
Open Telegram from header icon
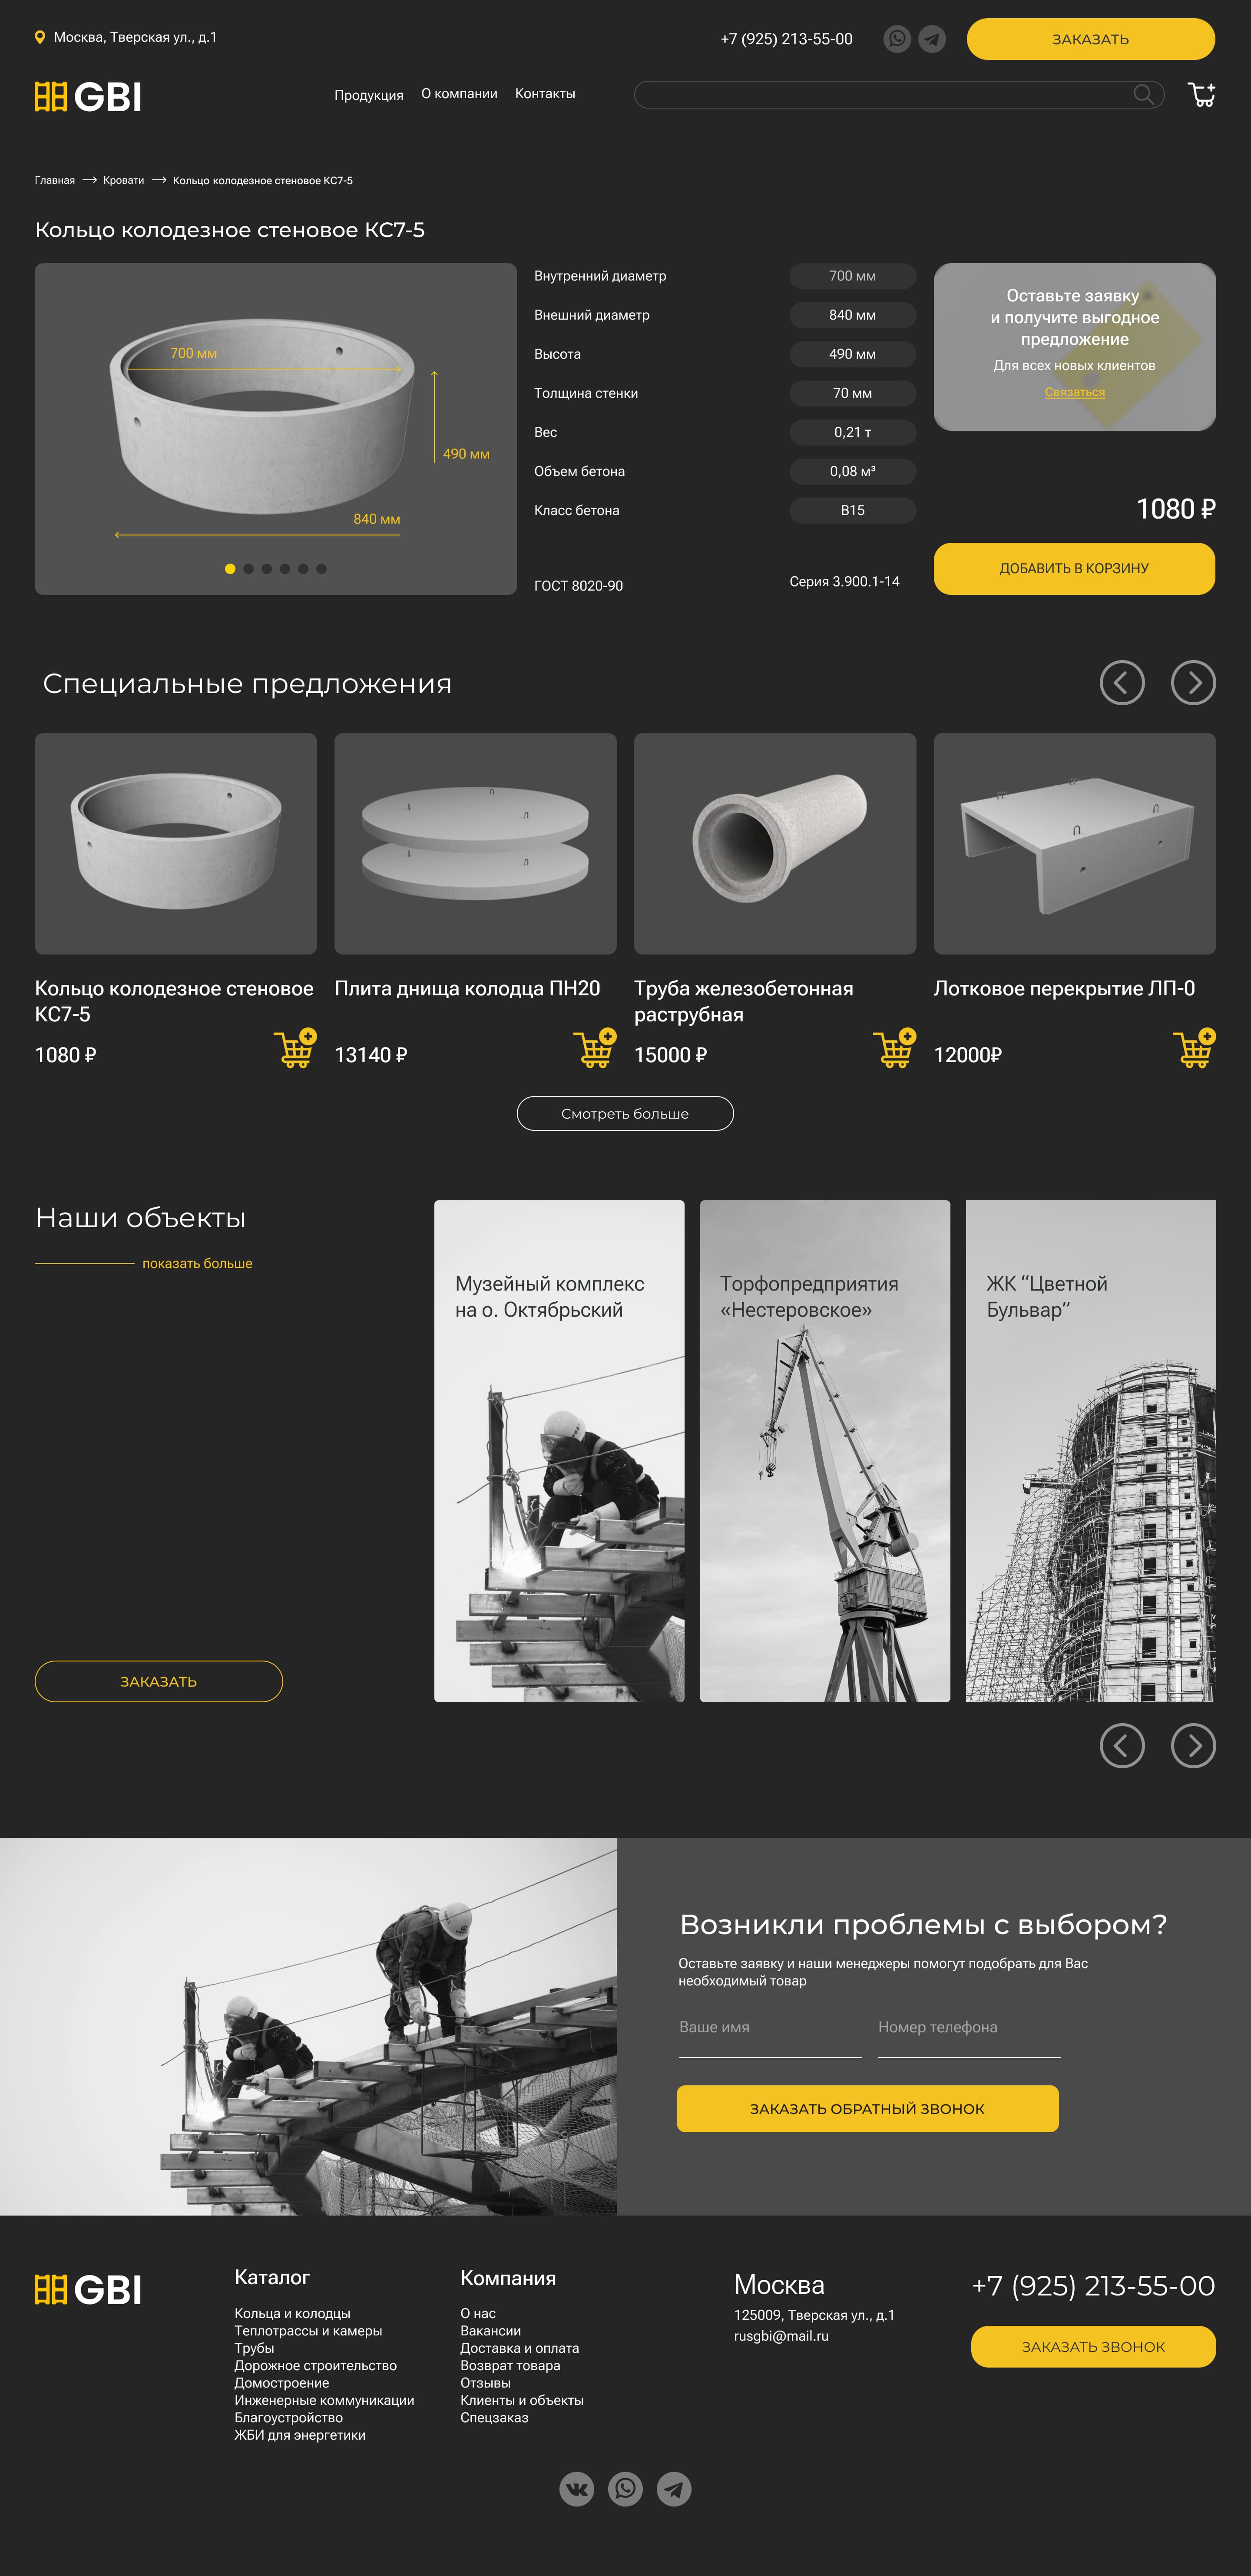[932, 39]
